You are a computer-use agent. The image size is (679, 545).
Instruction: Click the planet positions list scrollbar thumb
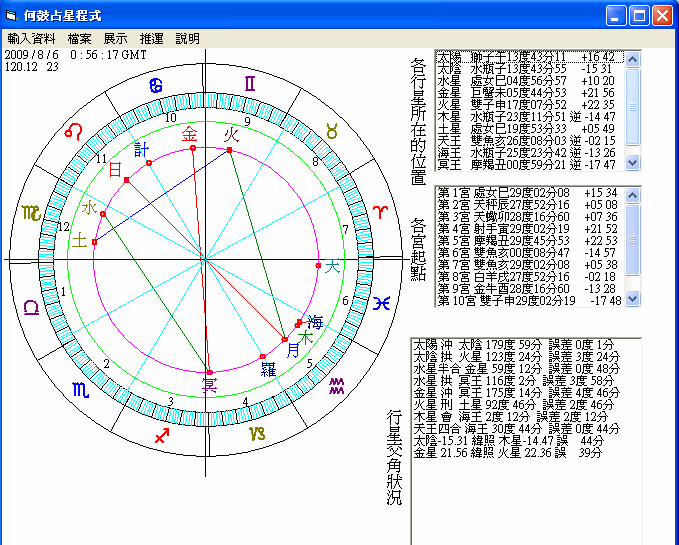632,106
